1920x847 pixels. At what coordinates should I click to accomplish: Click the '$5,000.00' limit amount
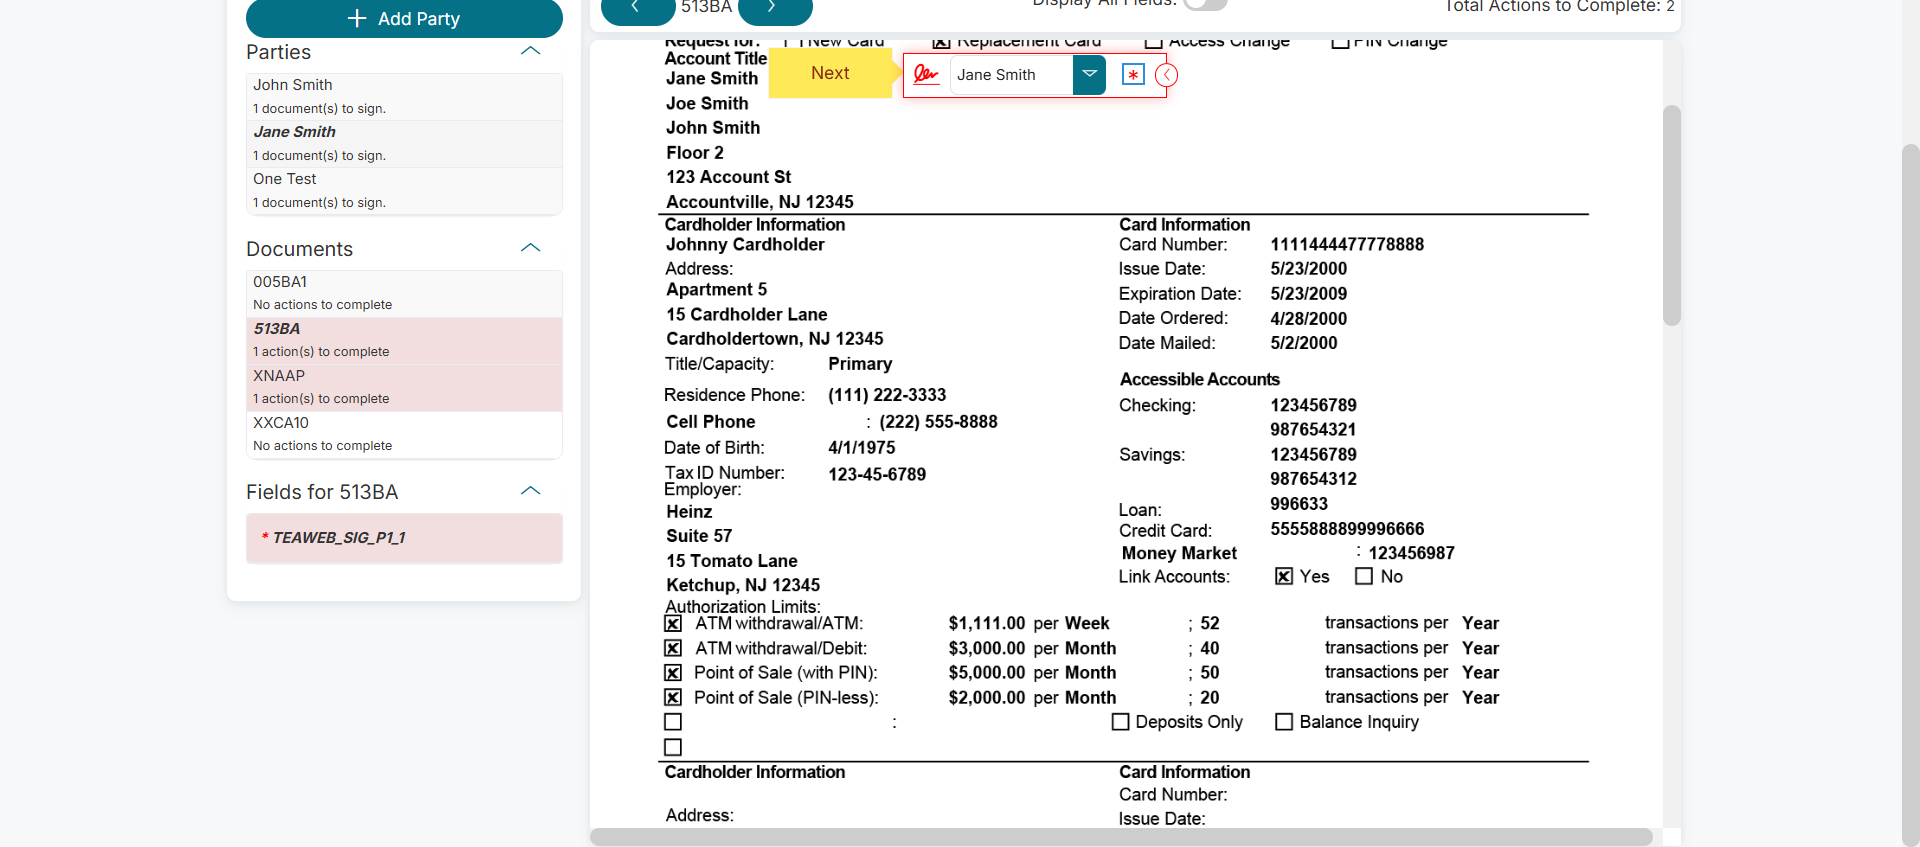click(987, 673)
